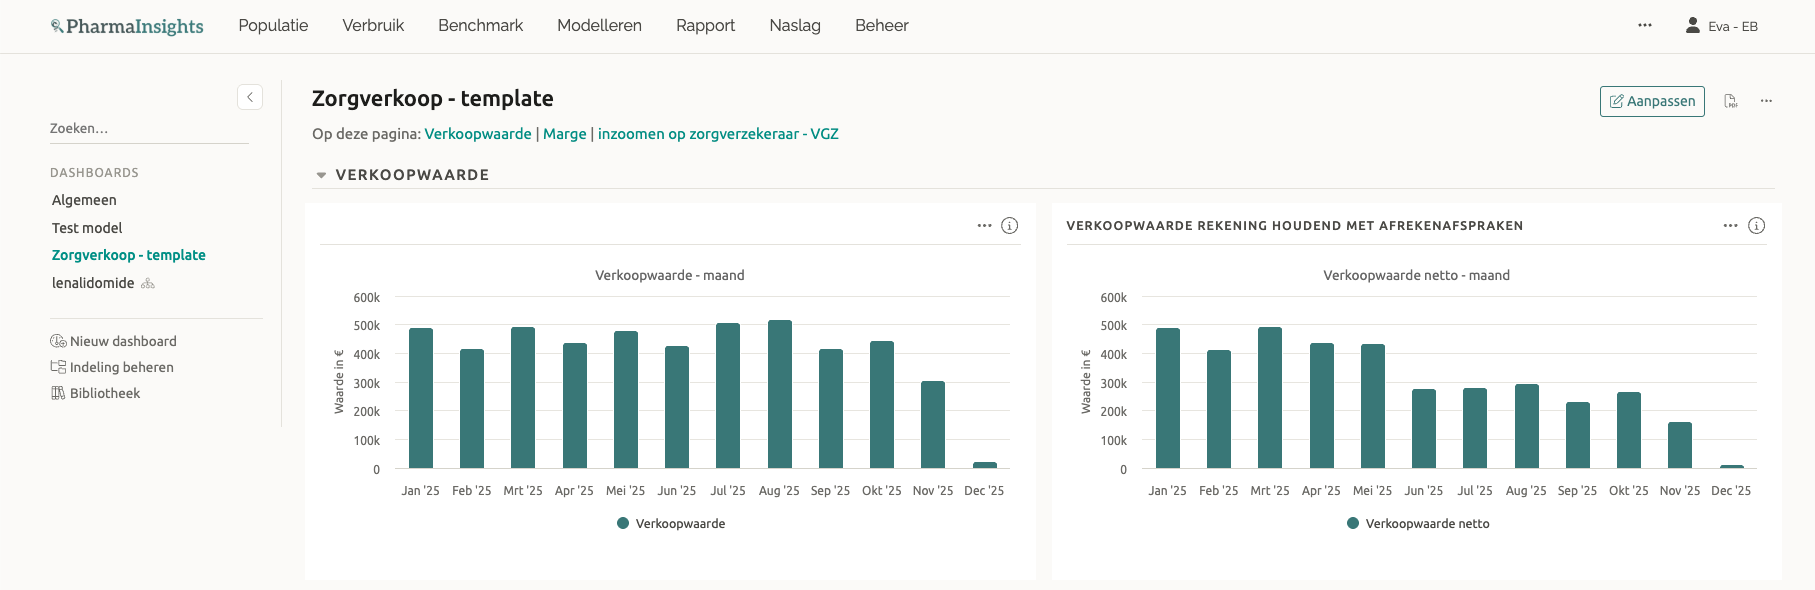The image size is (1815, 590).
Task: Jump to the Marge section link
Action: (x=565, y=134)
